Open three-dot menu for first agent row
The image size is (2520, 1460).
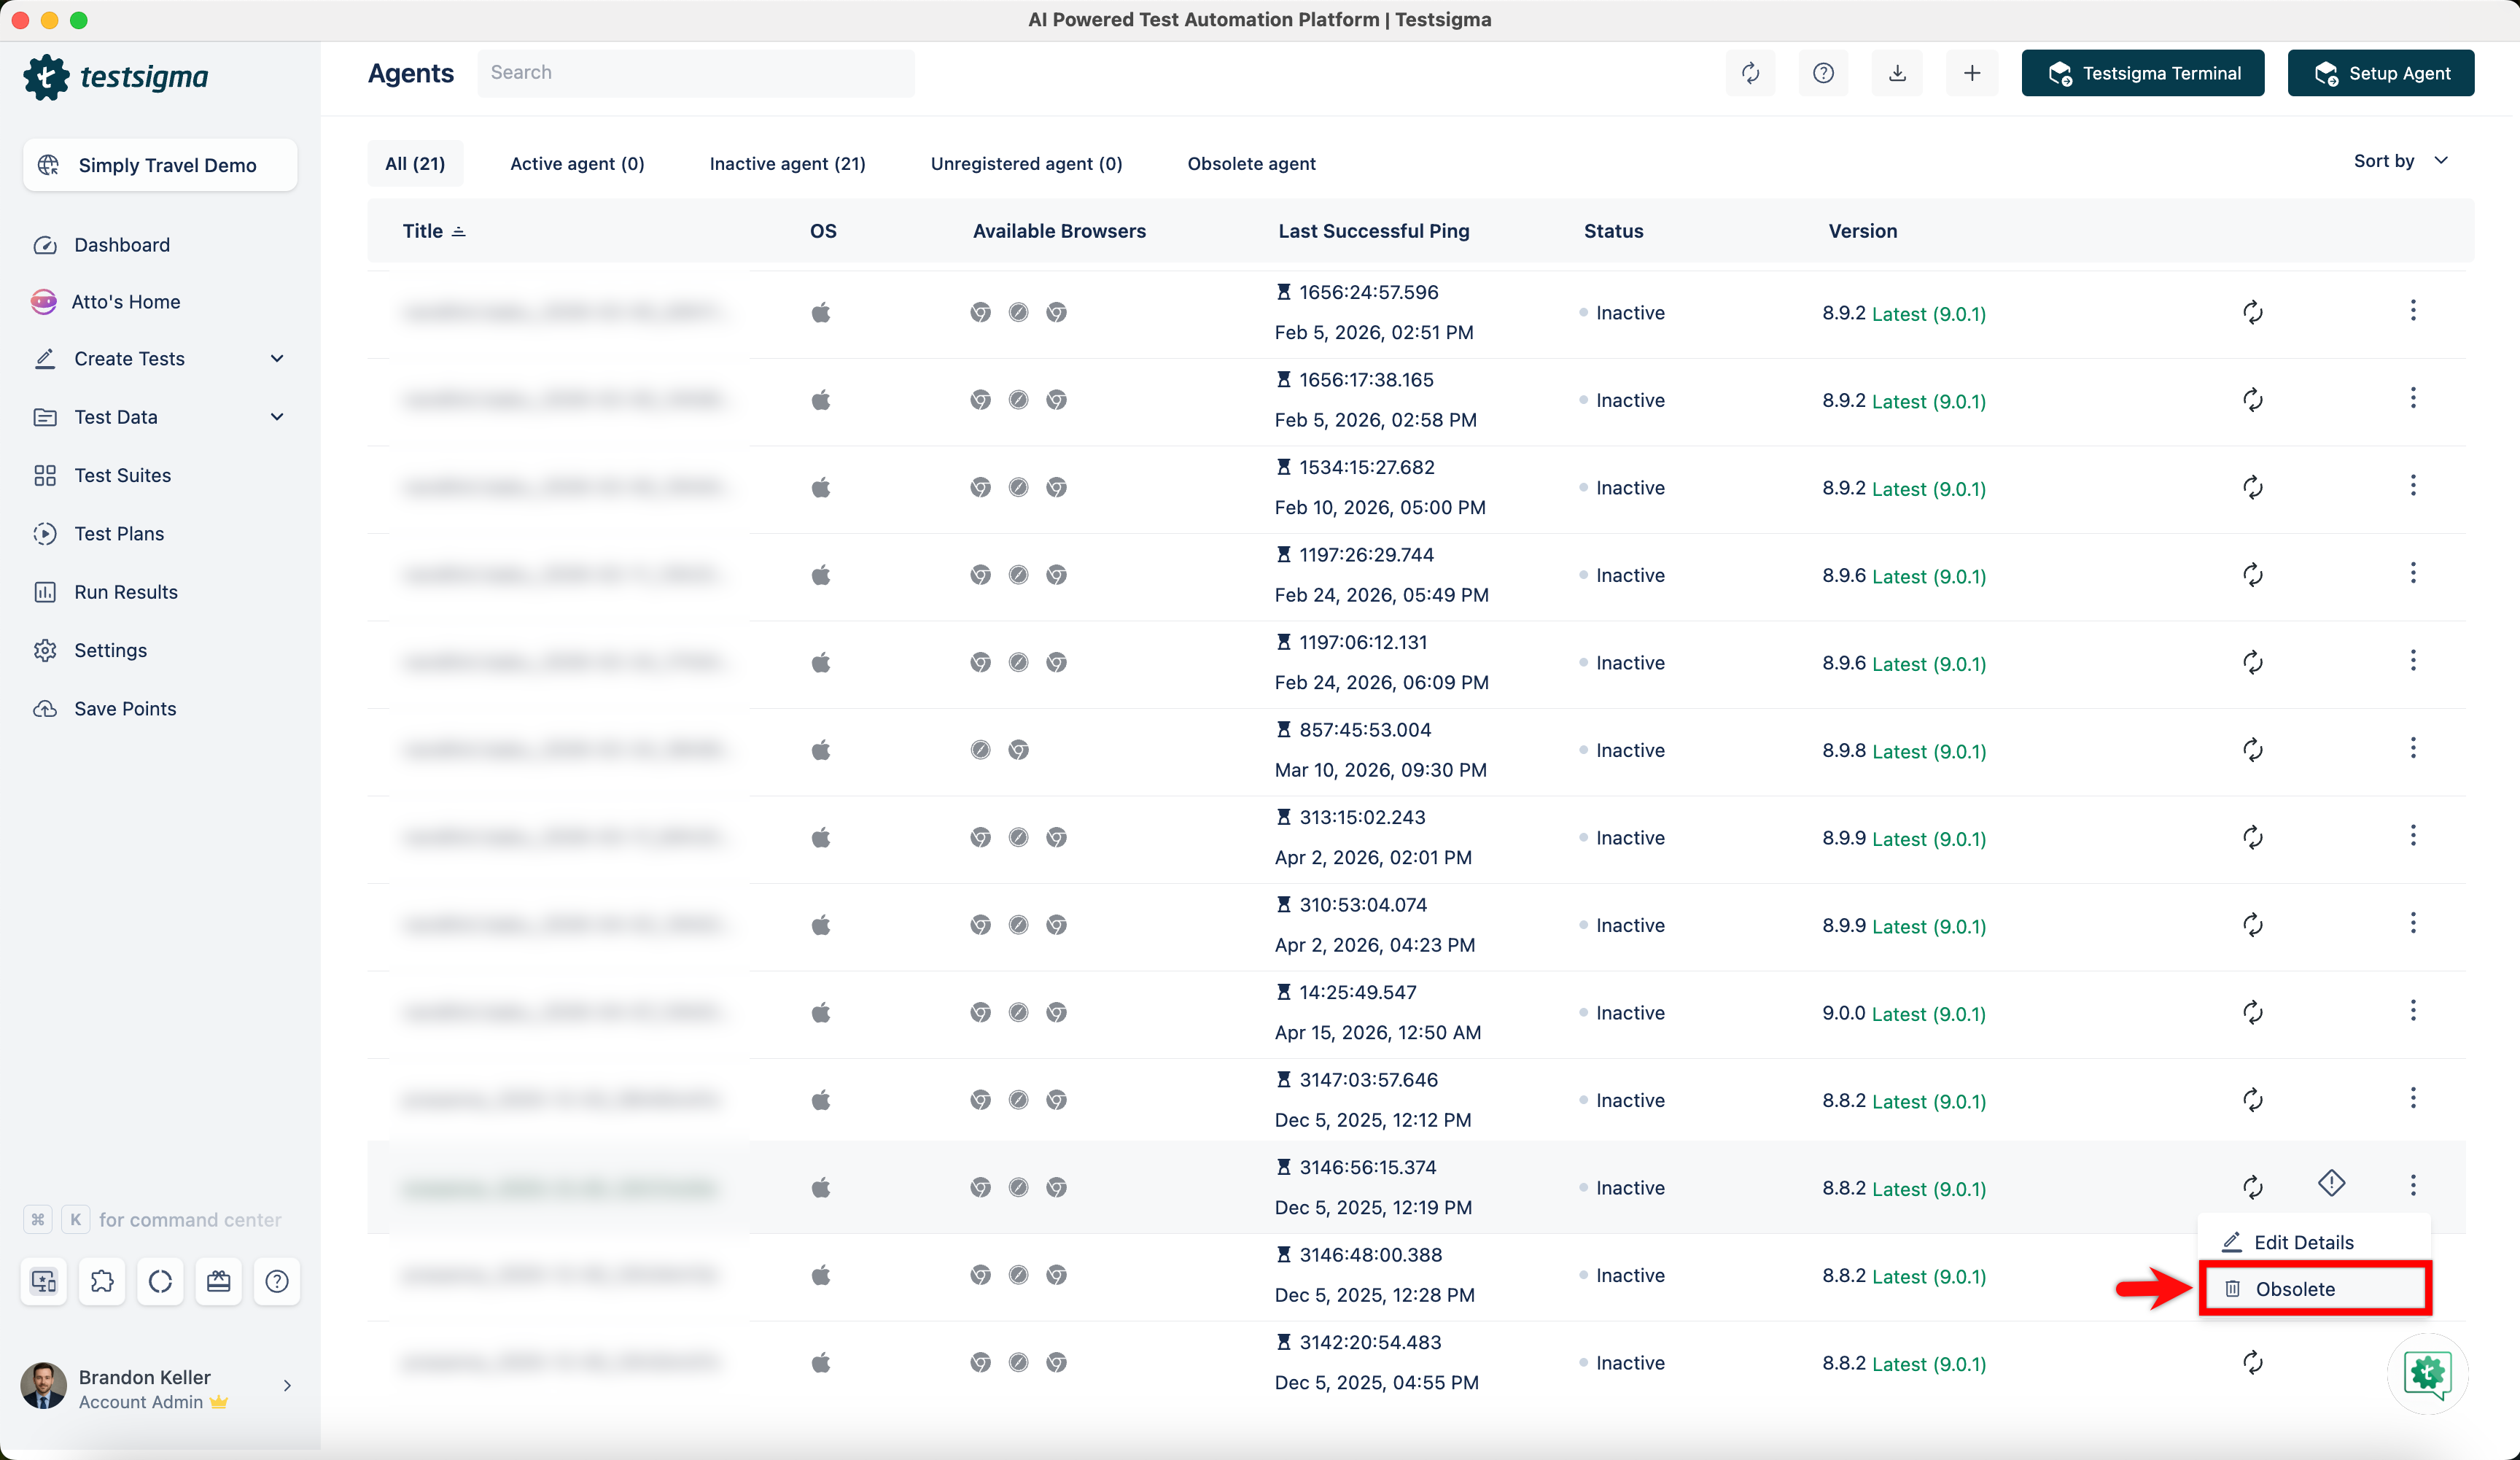pyautogui.click(x=2413, y=311)
